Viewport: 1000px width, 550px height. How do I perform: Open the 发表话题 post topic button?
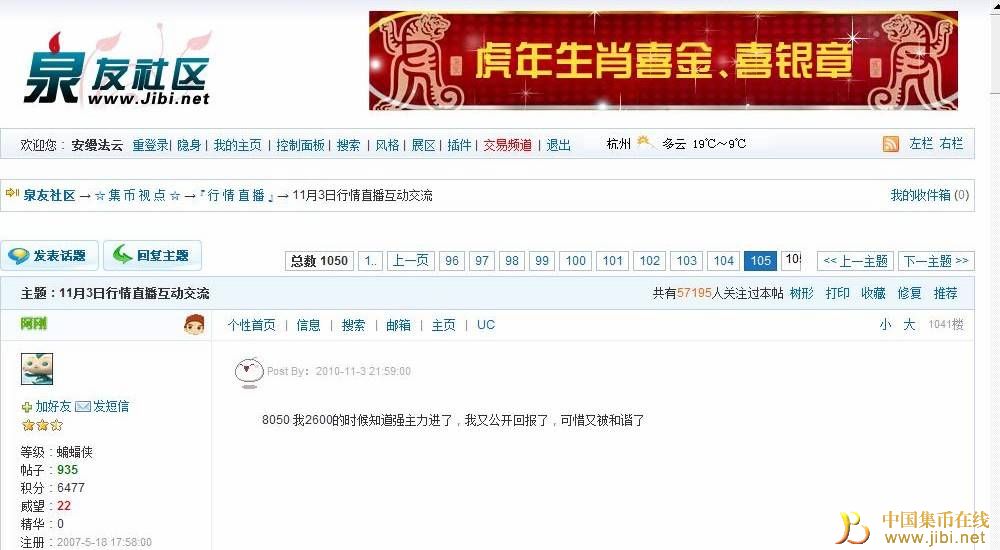tap(49, 256)
